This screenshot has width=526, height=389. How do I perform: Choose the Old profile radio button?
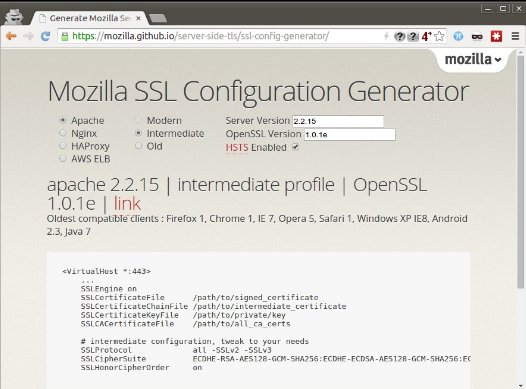click(138, 146)
